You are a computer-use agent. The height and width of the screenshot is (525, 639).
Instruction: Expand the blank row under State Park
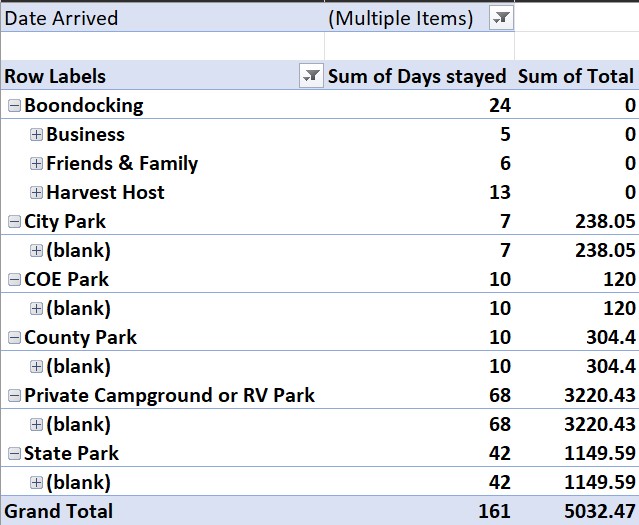(36, 483)
